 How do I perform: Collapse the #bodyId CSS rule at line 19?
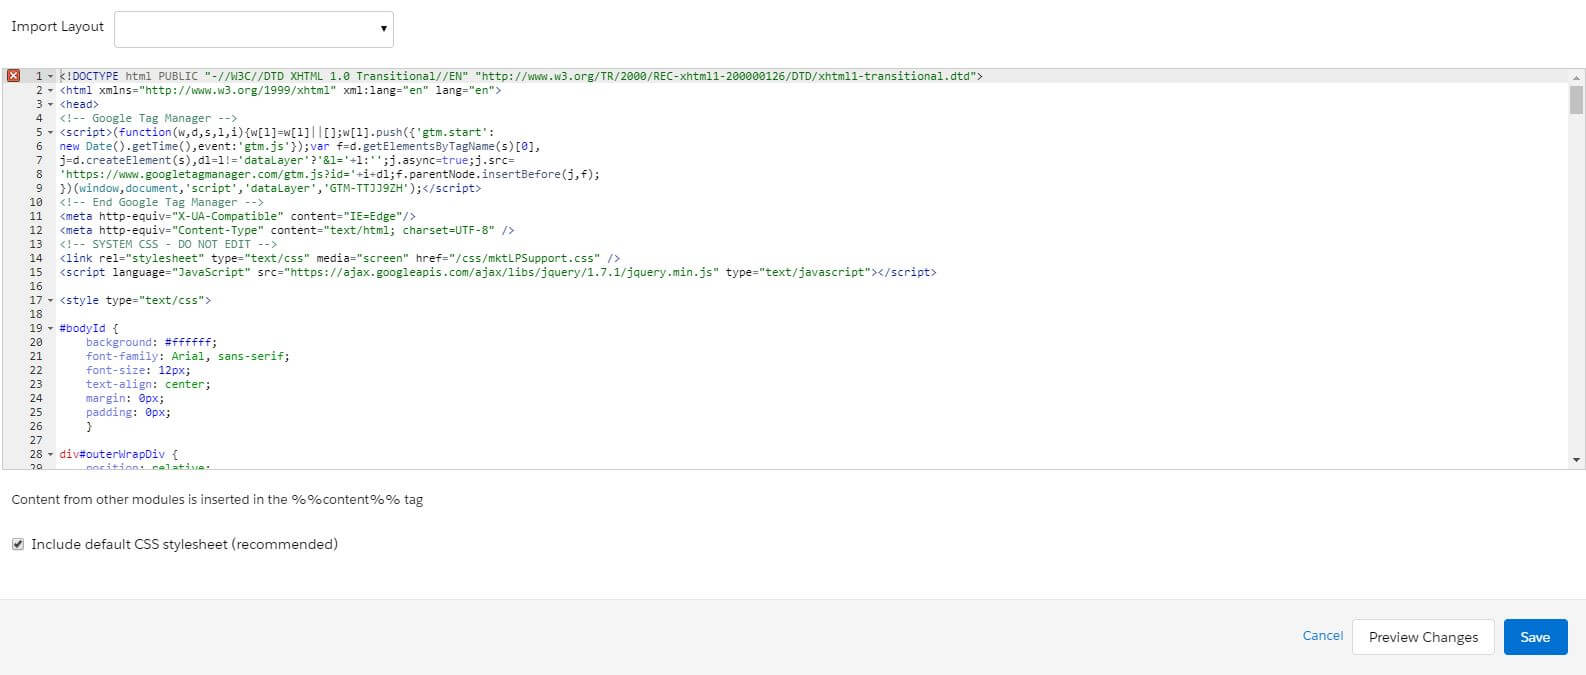coord(51,328)
